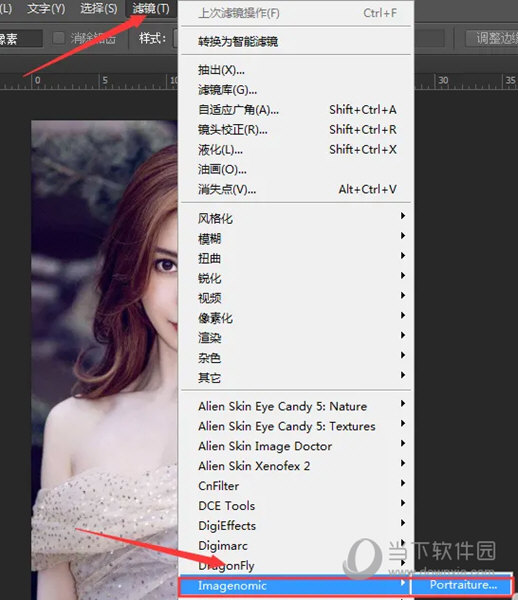This screenshot has width=518, height=600.
Task: Choose 转换为智能滤镜 menu entry
Action: click(x=295, y=41)
